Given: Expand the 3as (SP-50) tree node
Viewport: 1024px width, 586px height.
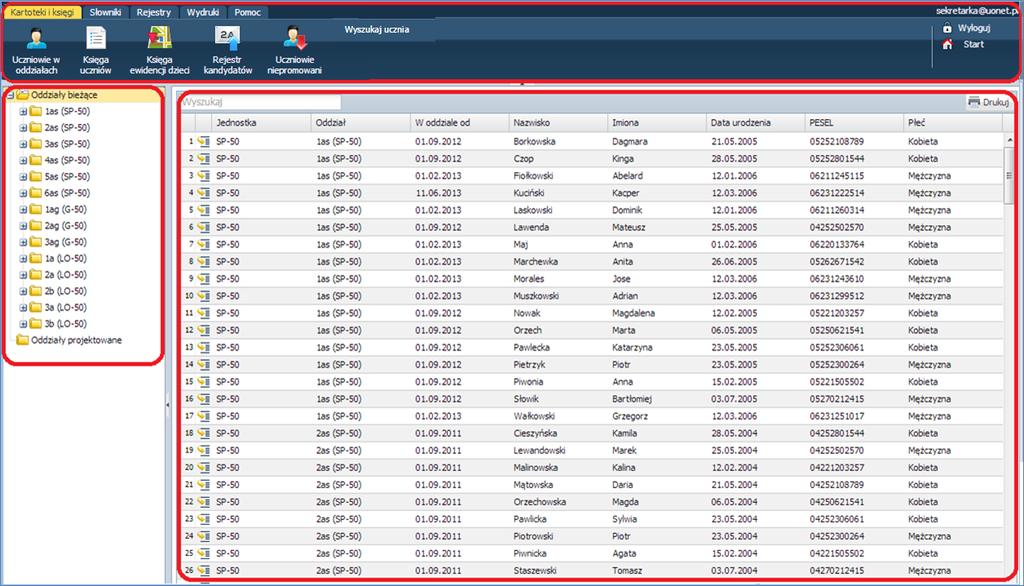Looking at the screenshot, I should pyautogui.click(x=23, y=144).
